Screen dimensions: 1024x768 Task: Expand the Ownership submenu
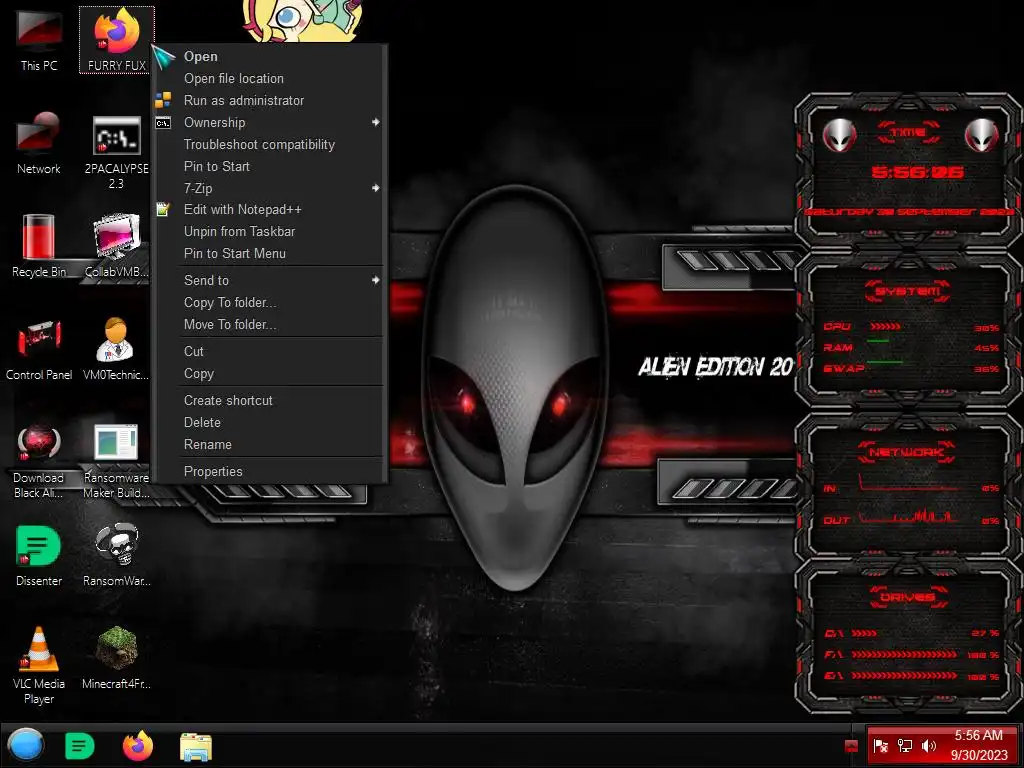click(270, 122)
